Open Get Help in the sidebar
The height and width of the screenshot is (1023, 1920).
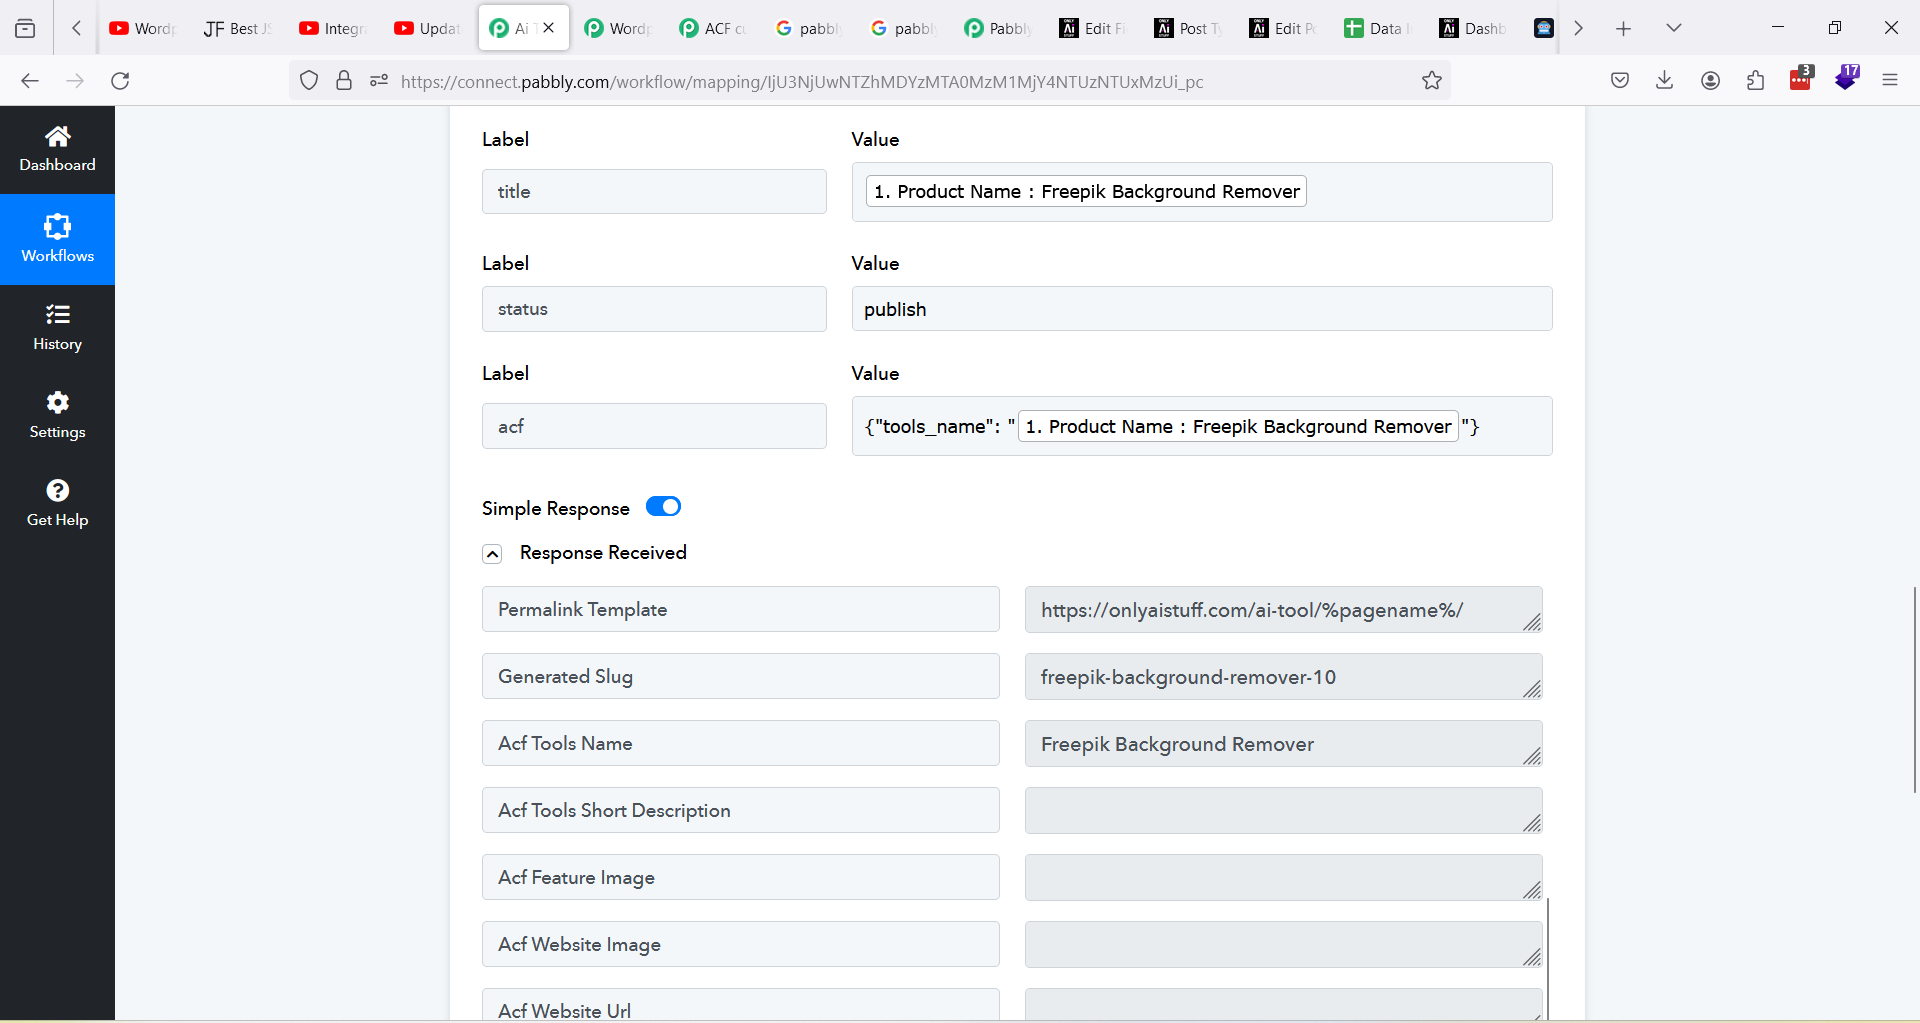click(x=57, y=504)
